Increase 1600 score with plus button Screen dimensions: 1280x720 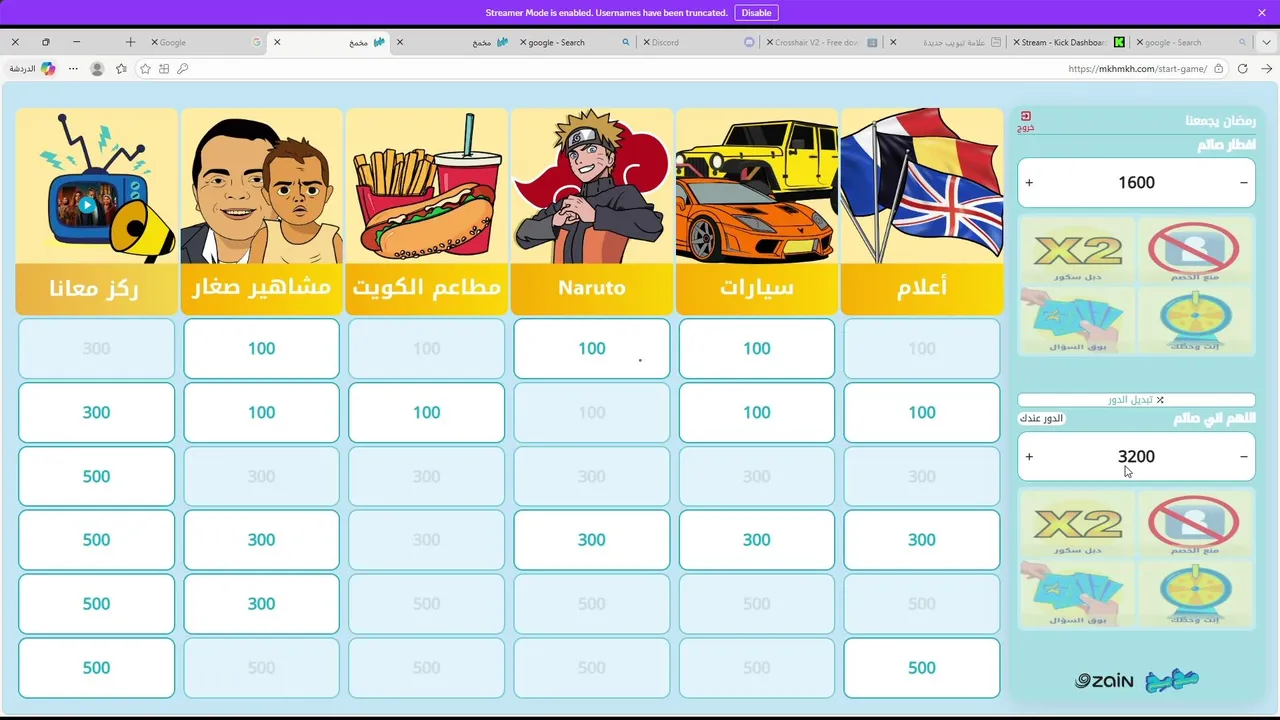click(1029, 183)
